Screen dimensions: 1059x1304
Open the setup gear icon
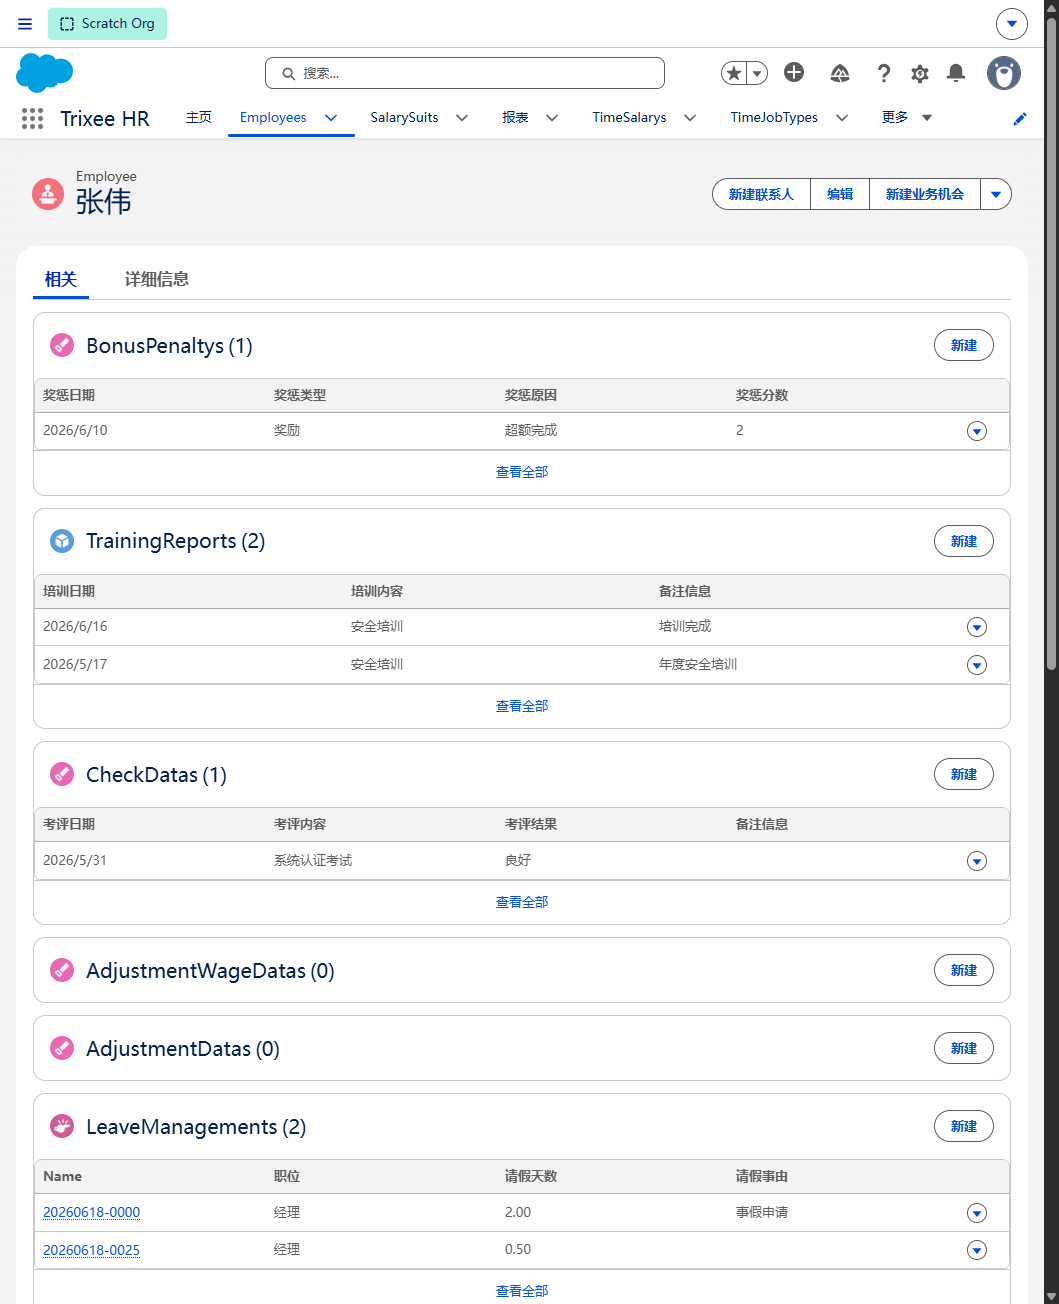(x=920, y=73)
